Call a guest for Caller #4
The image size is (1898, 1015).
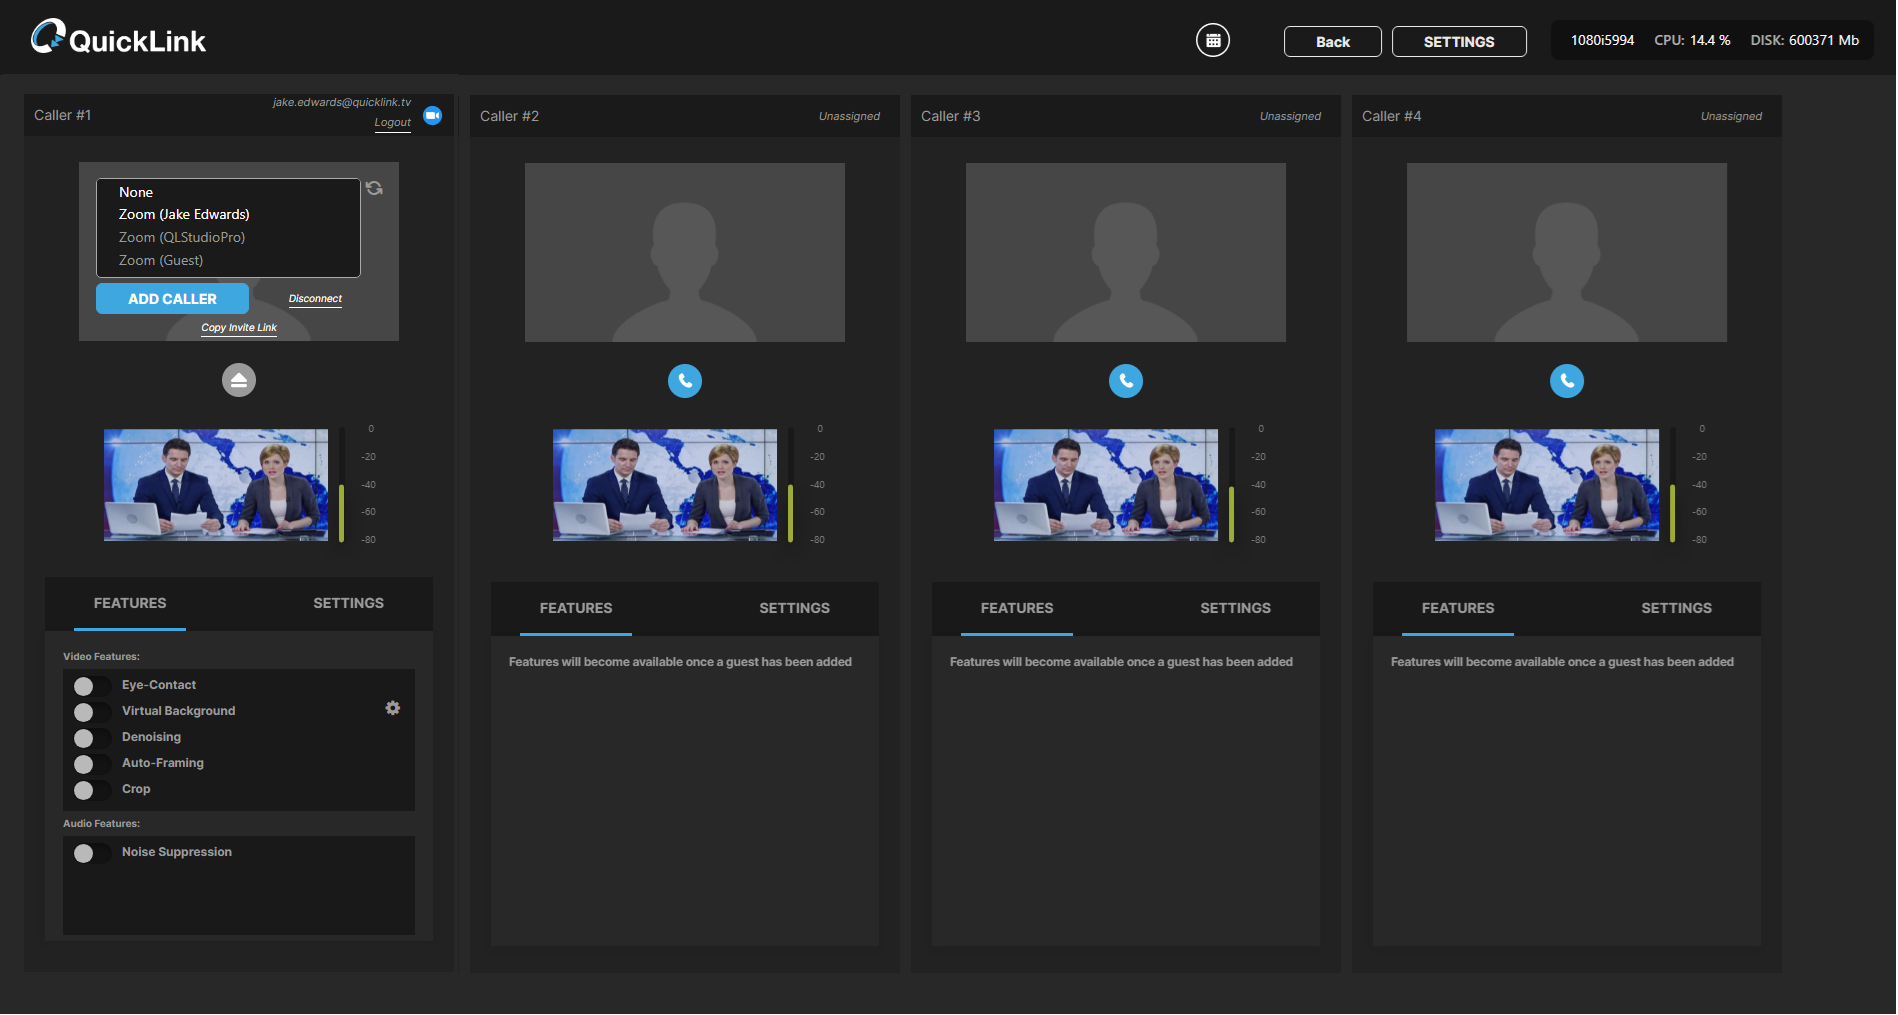pos(1567,381)
